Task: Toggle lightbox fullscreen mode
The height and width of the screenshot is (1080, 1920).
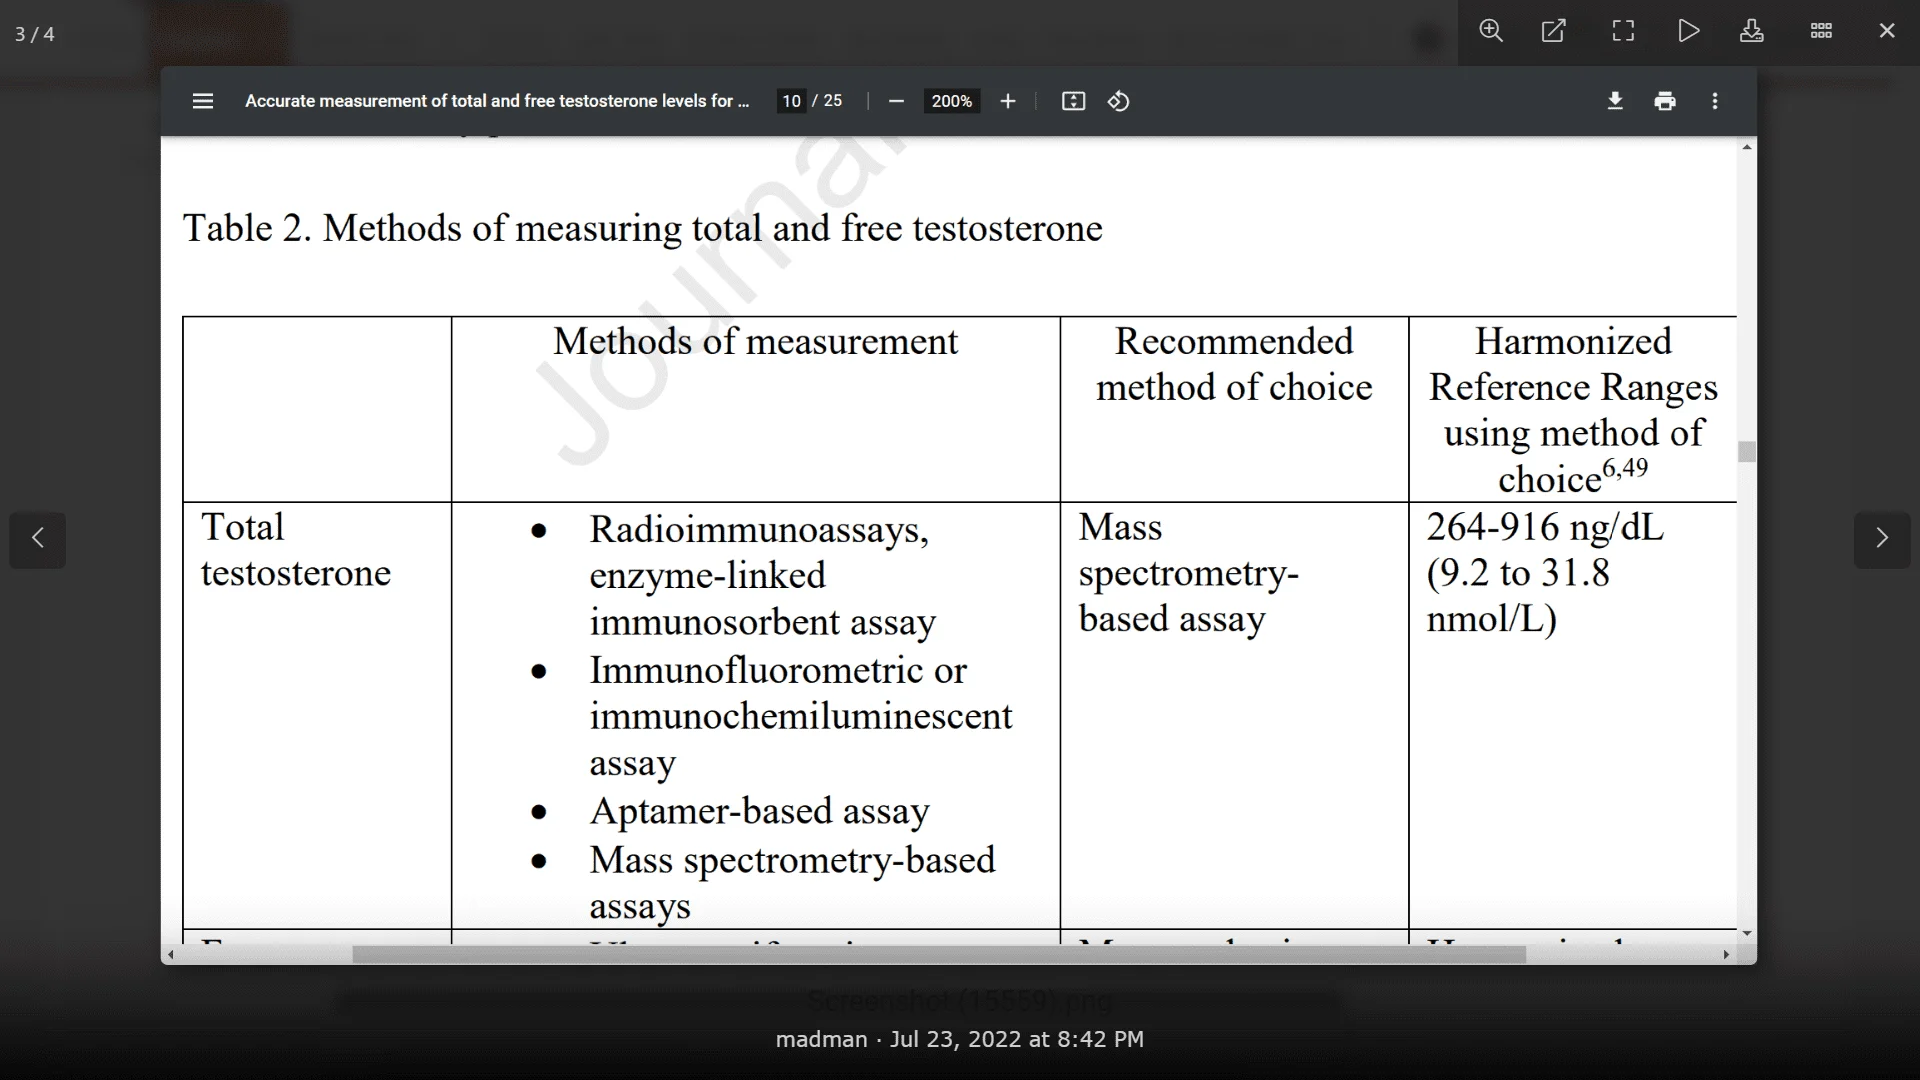Action: (1623, 31)
